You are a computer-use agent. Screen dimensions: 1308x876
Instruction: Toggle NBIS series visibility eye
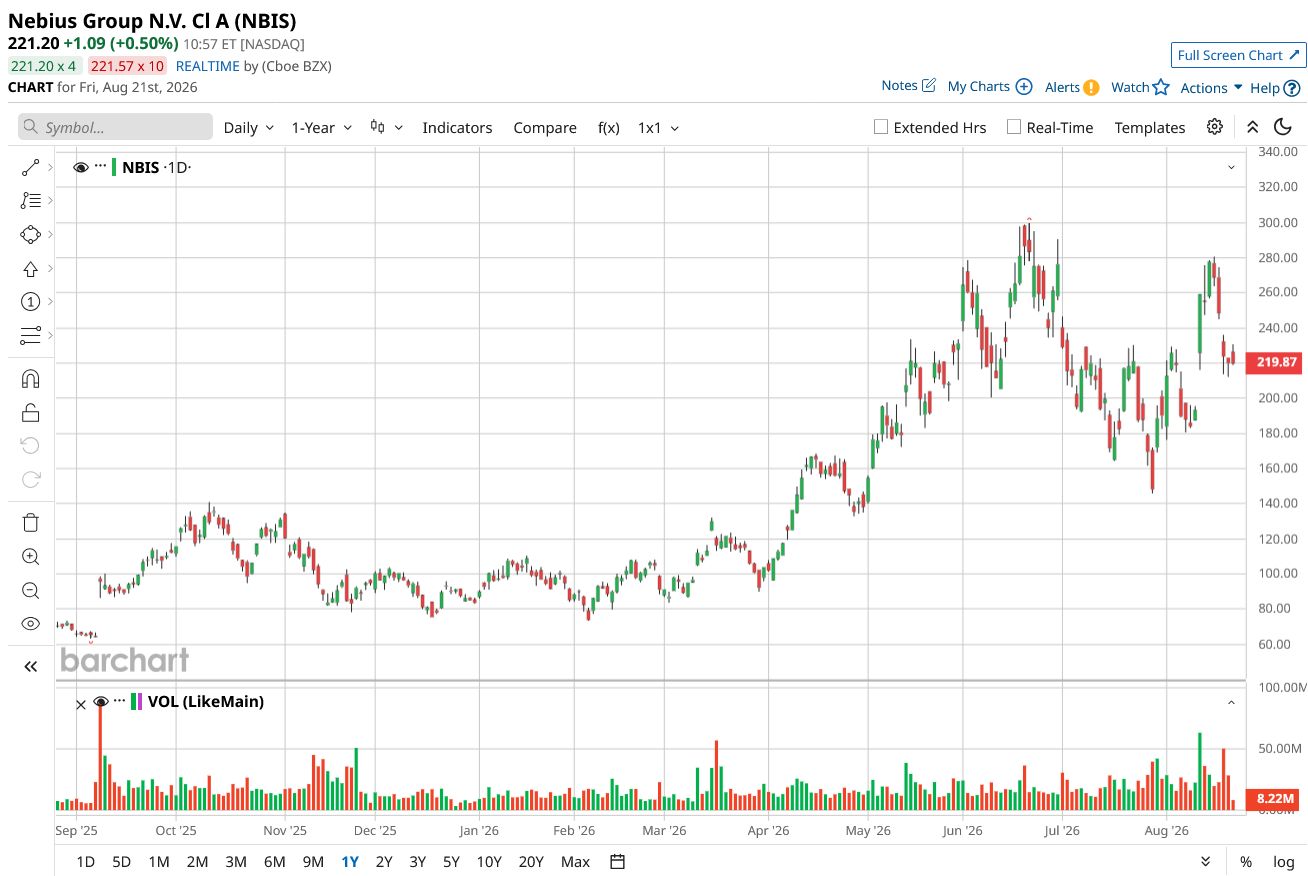click(x=81, y=167)
